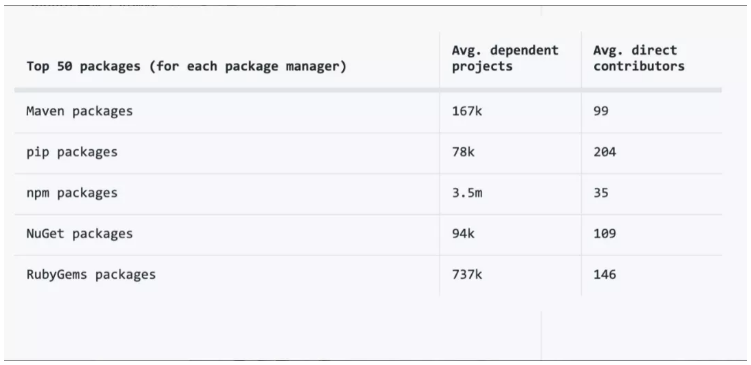Click the 737k dependent projects value
Image resolution: width=751 pixels, height=365 pixels.
pos(467,274)
